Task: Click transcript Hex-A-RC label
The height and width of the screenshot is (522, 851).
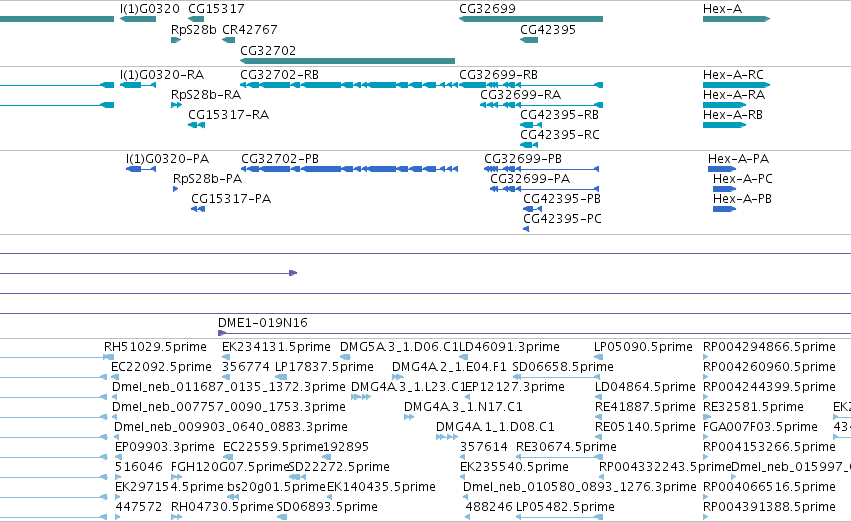Action: pyautogui.click(x=733, y=74)
